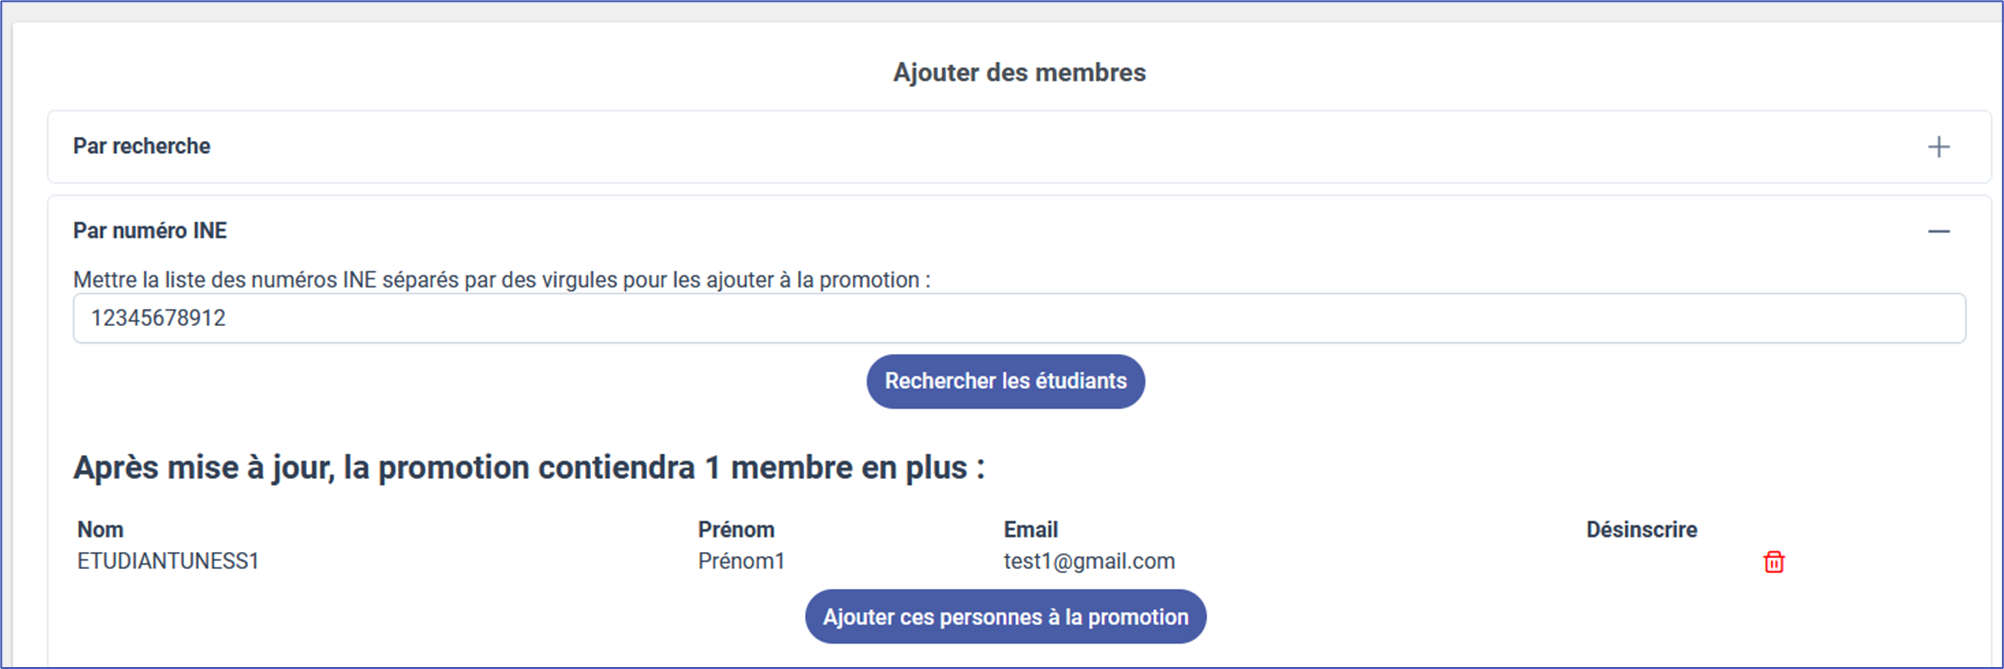This screenshot has height=669, width=2004.
Task: Click the 'Après mise à jour' summary heading
Action: (528, 467)
